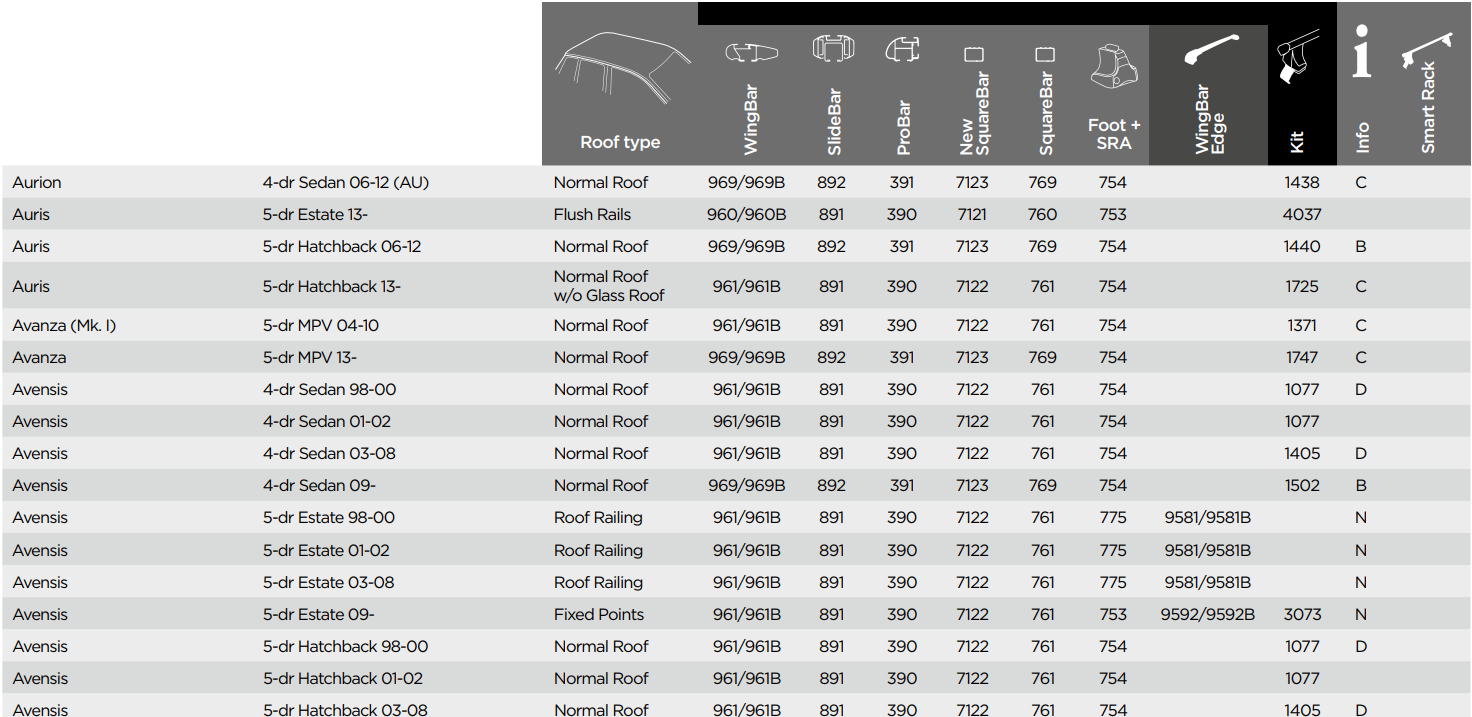1472x717 pixels.
Task: Click 'Normal Roof w/o Glass Roof' cell
Action: [608, 286]
